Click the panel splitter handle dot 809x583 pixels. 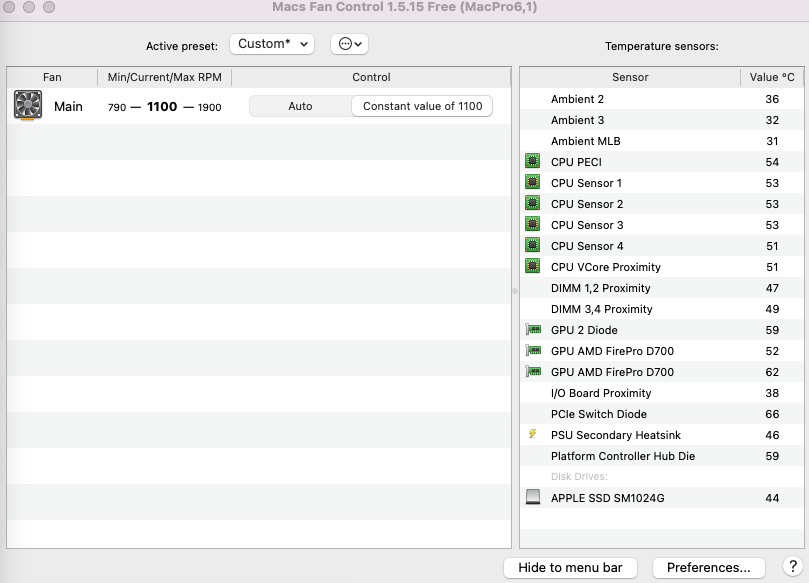coord(515,291)
